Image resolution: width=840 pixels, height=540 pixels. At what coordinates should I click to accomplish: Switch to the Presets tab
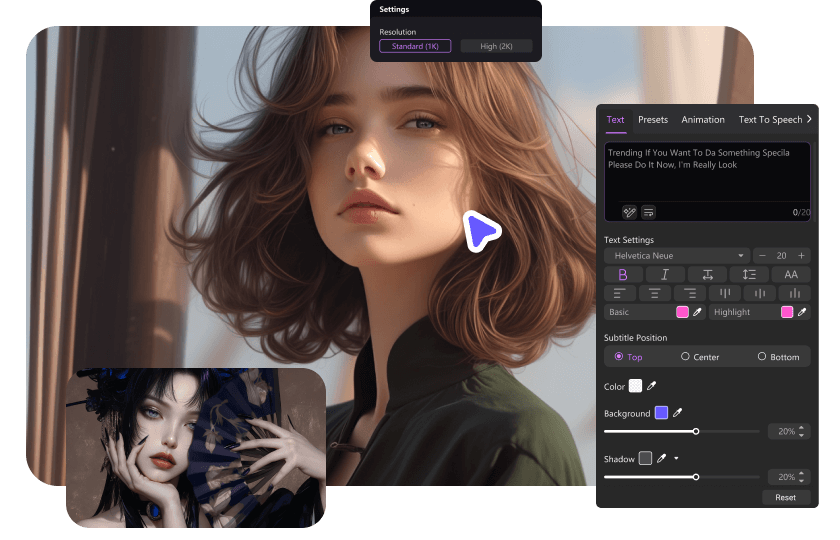pos(653,120)
